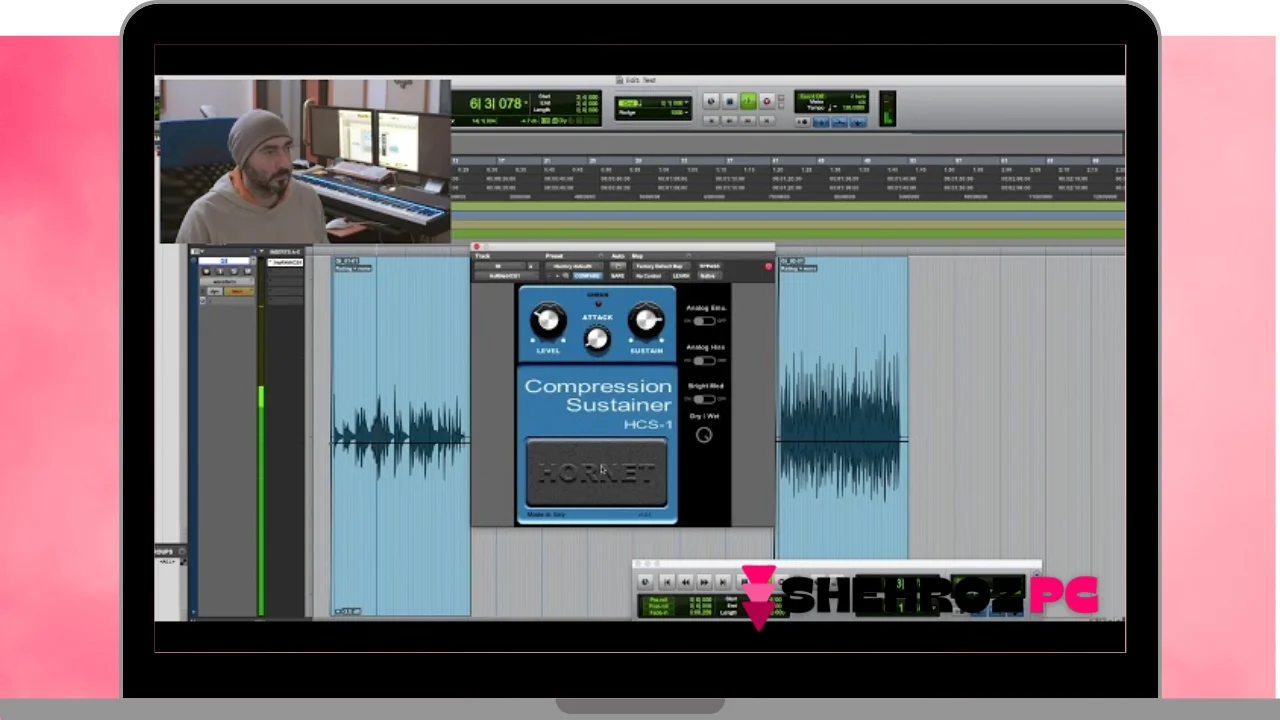The image size is (1280, 720).
Task: Toggle the Online button left of Stop
Action: pyautogui.click(x=711, y=101)
